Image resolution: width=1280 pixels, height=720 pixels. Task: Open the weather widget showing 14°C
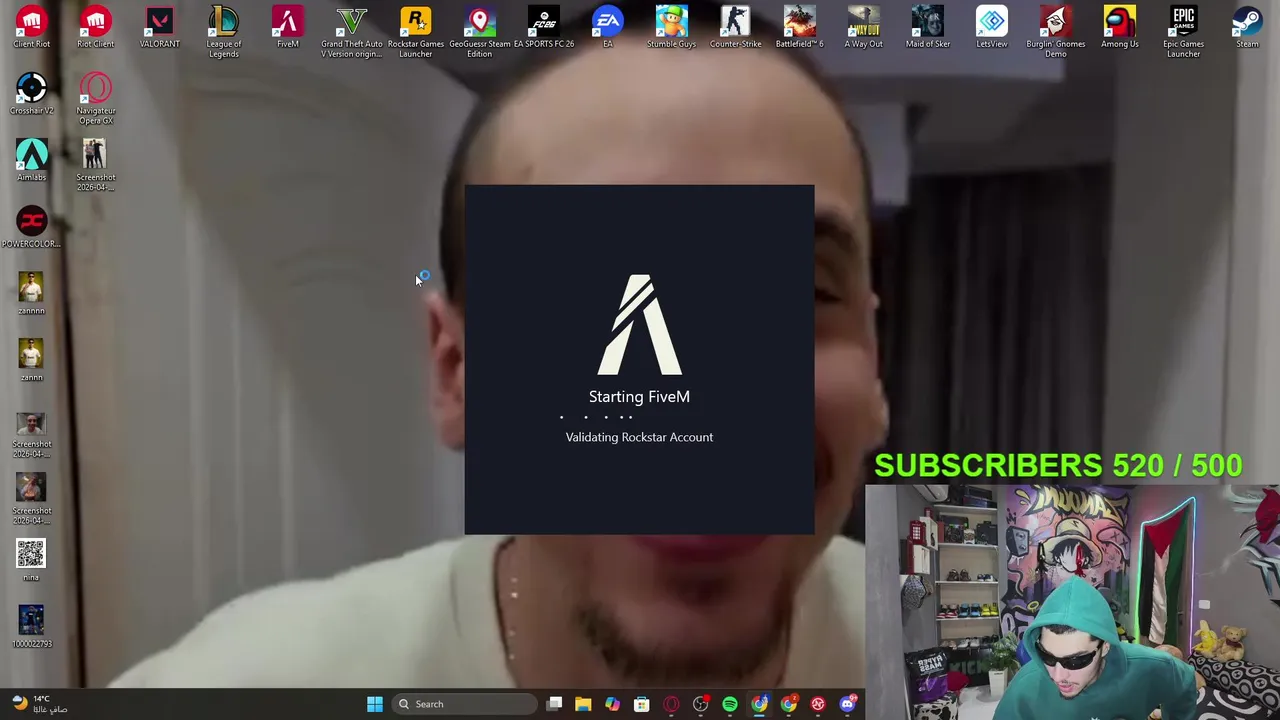tap(38, 704)
